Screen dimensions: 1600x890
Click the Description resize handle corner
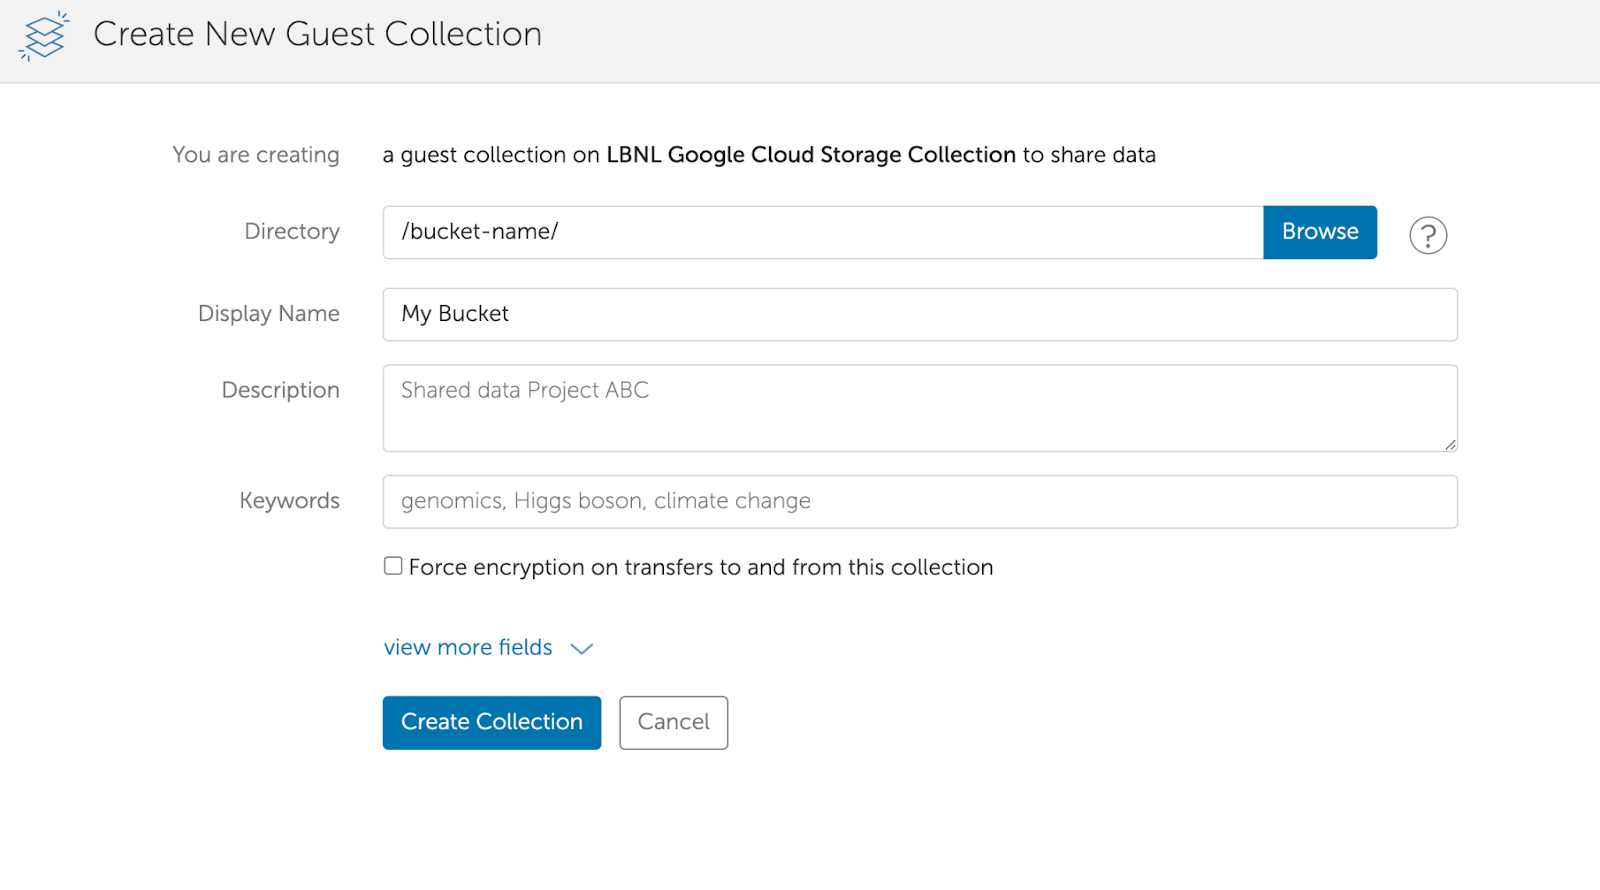click(1450, 444)
